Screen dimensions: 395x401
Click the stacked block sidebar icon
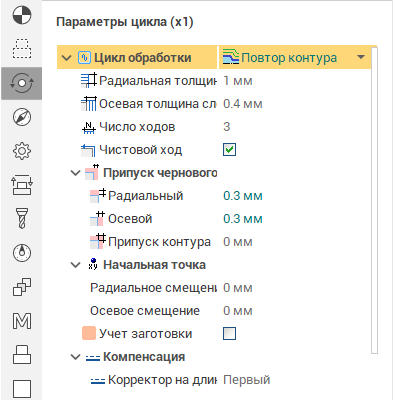22,354
